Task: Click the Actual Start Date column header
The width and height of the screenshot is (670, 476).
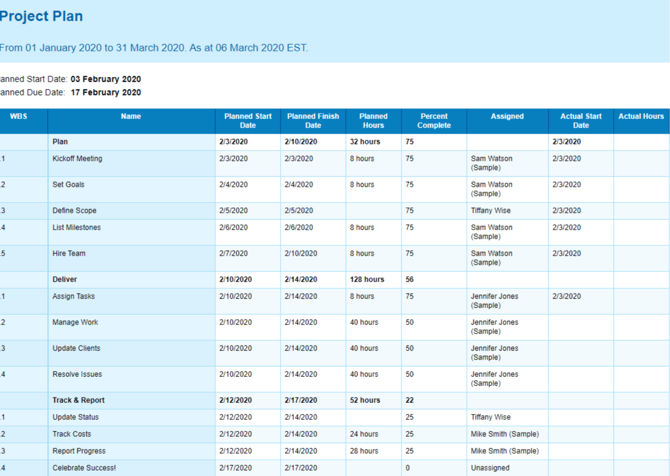Action: tap(581, 121)
